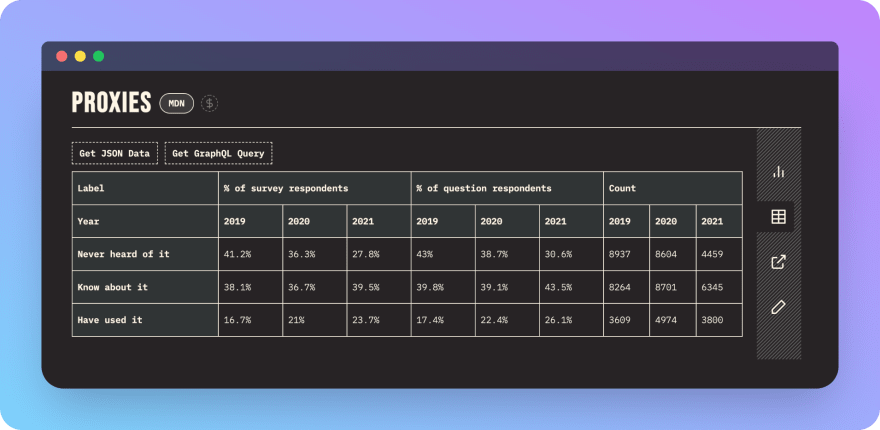Select the table view icon
The height and width of the screenshot is (430, 880).
pos(778,217)
